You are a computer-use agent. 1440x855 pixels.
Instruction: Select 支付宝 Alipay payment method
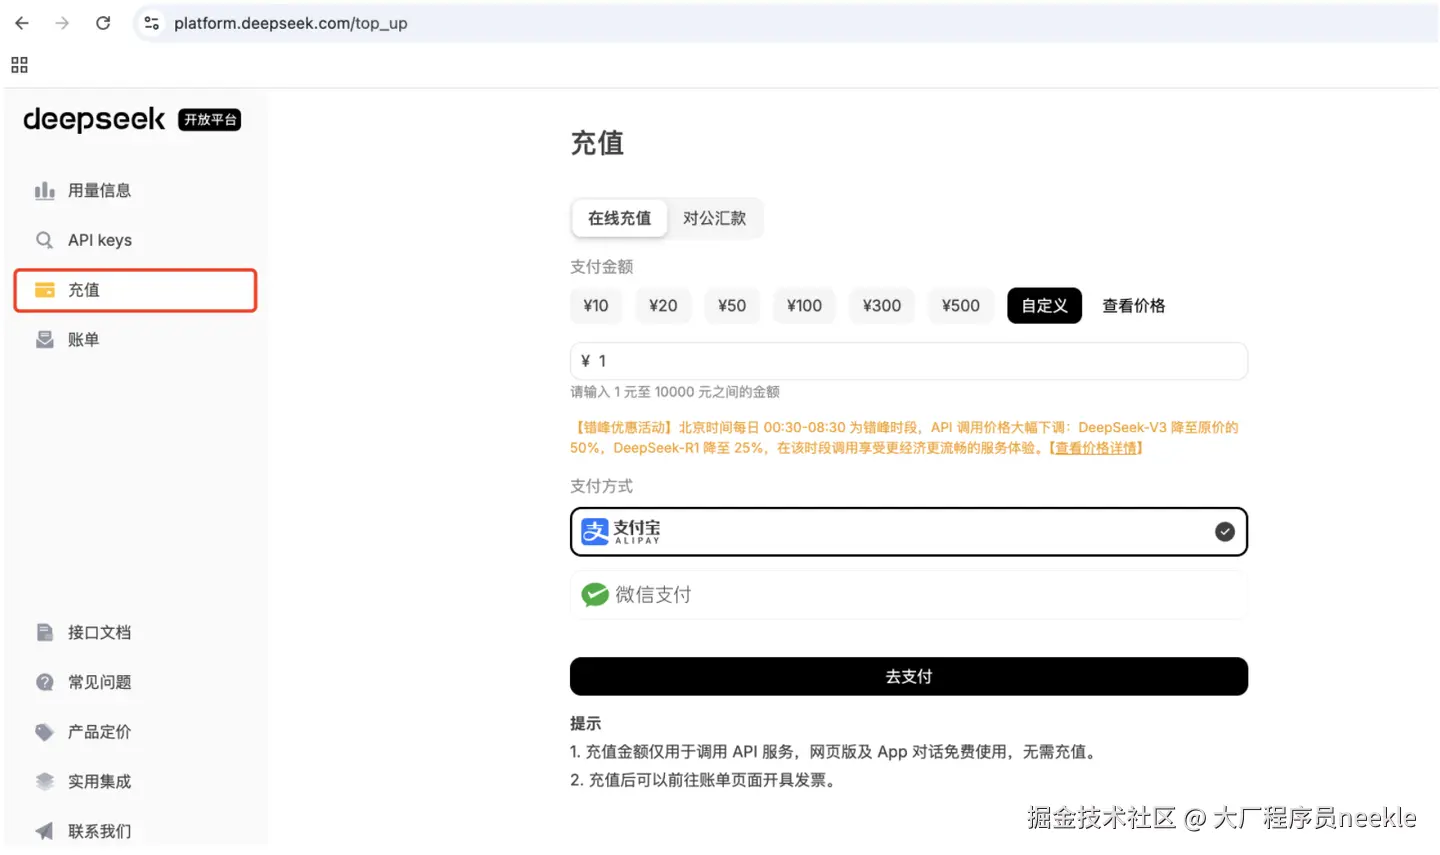pyautogui.click(x=909, y=532)
